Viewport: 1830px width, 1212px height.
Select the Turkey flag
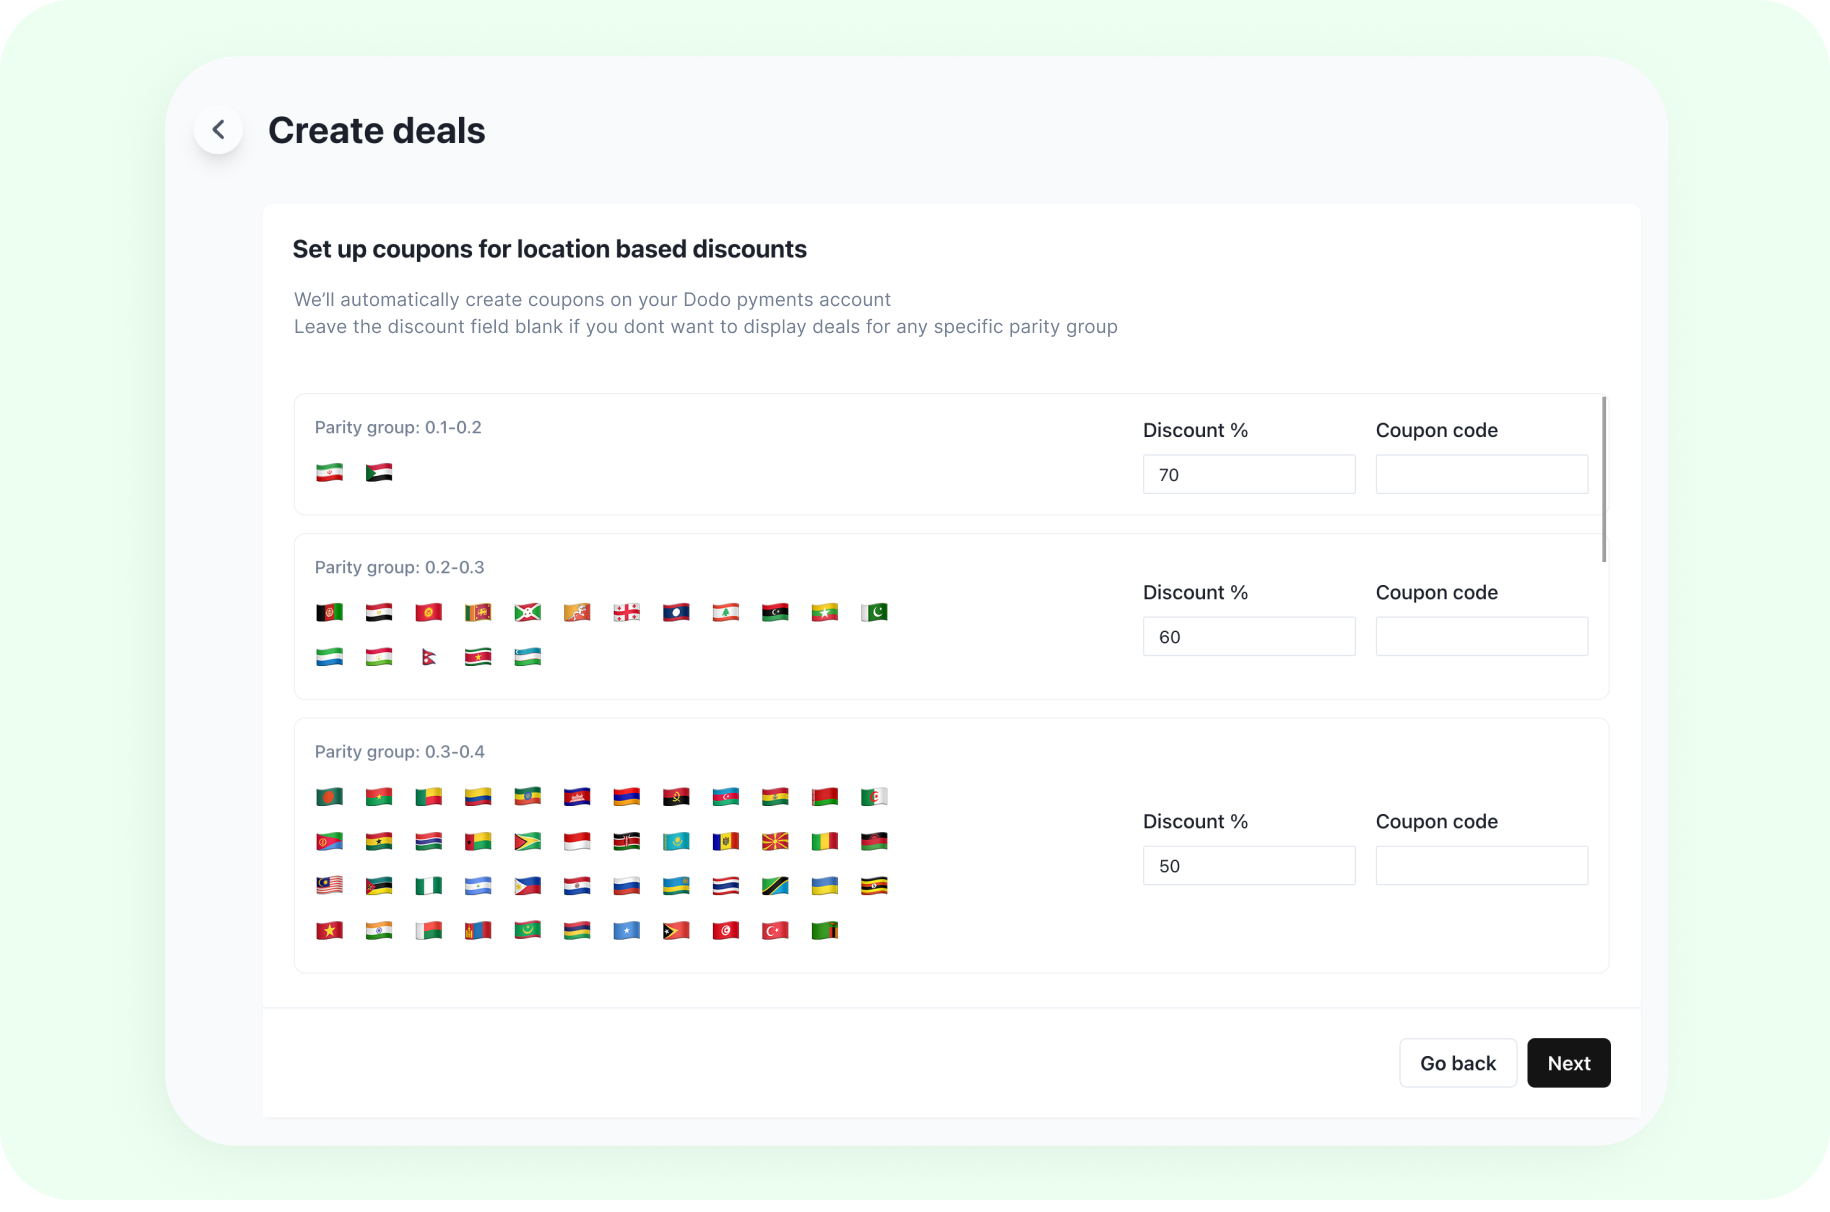[775, 931]
